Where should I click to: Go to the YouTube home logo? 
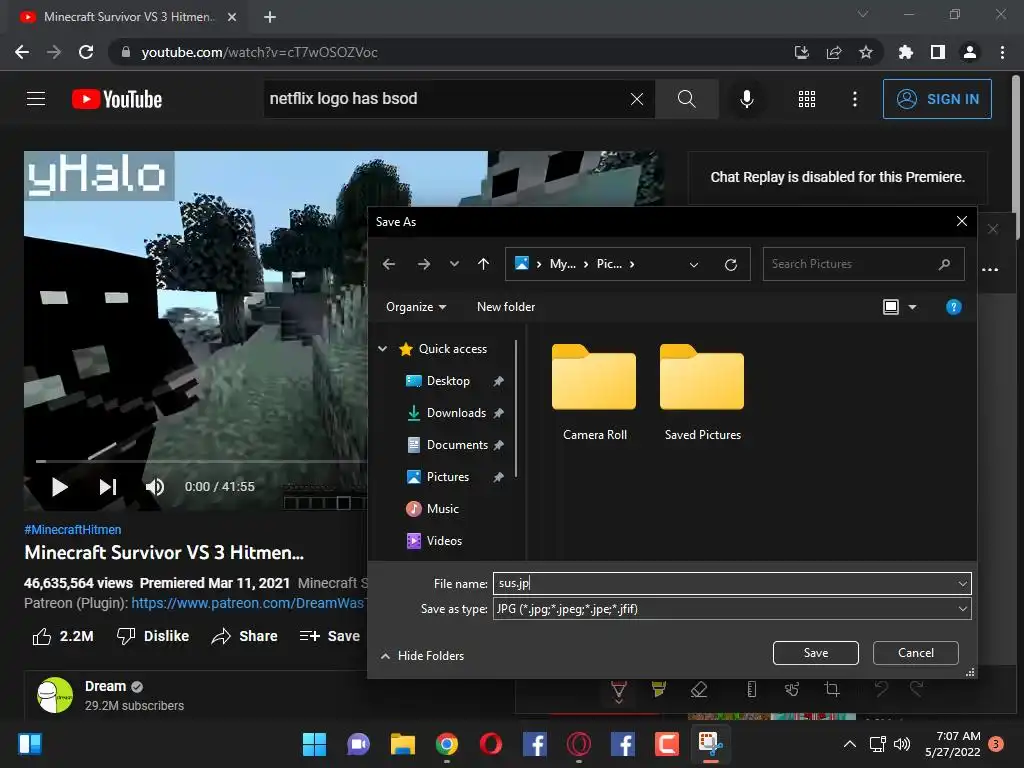(117, 99)
